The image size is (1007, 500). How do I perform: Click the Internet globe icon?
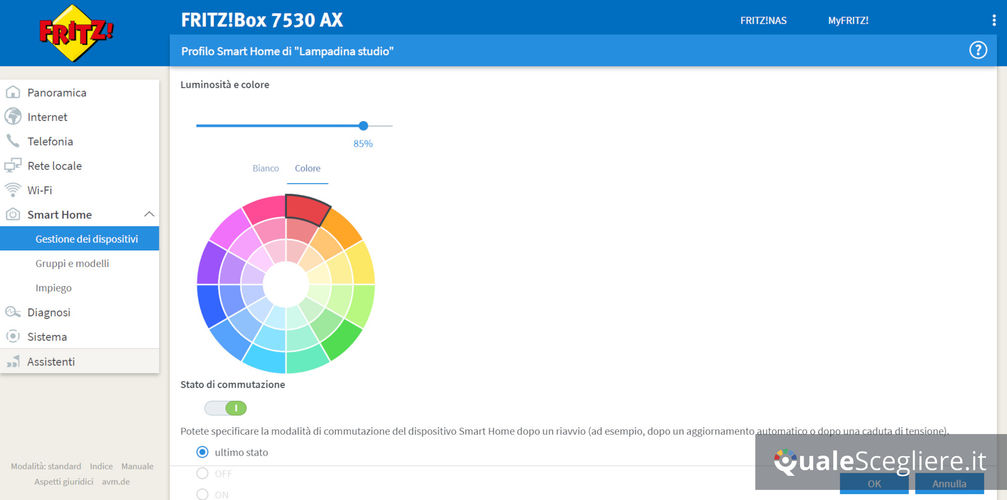[x=13, y=117]
